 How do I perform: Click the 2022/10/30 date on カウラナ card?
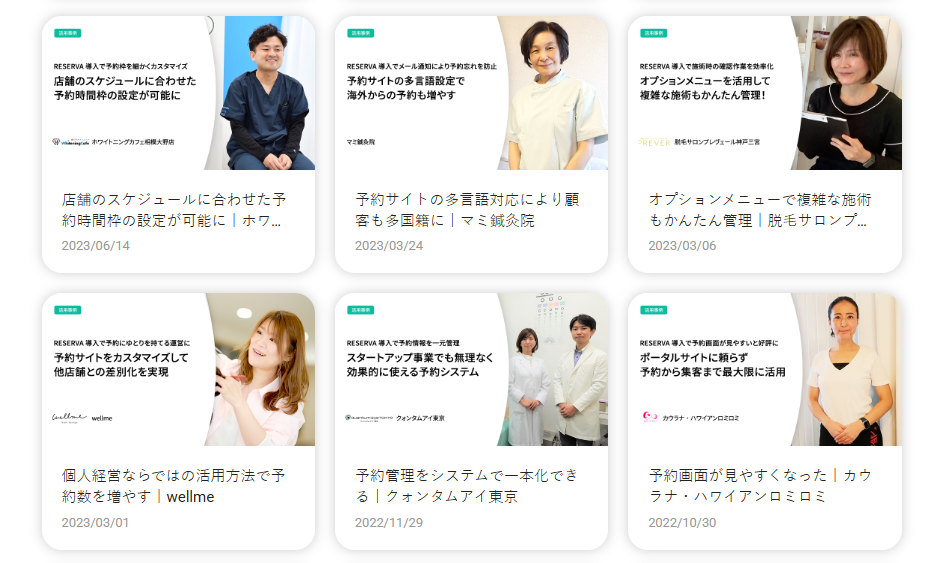point(682,523)
